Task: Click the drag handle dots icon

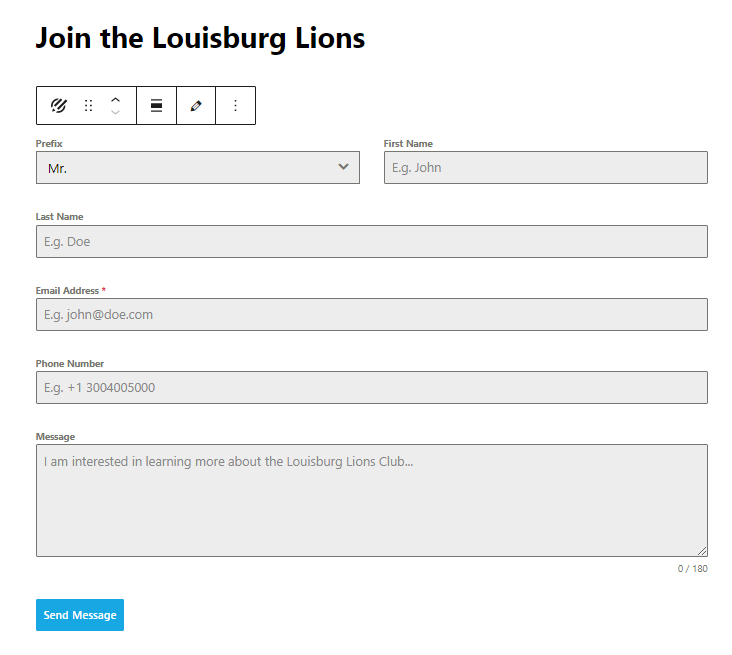Action: click(x=88, y=105)
